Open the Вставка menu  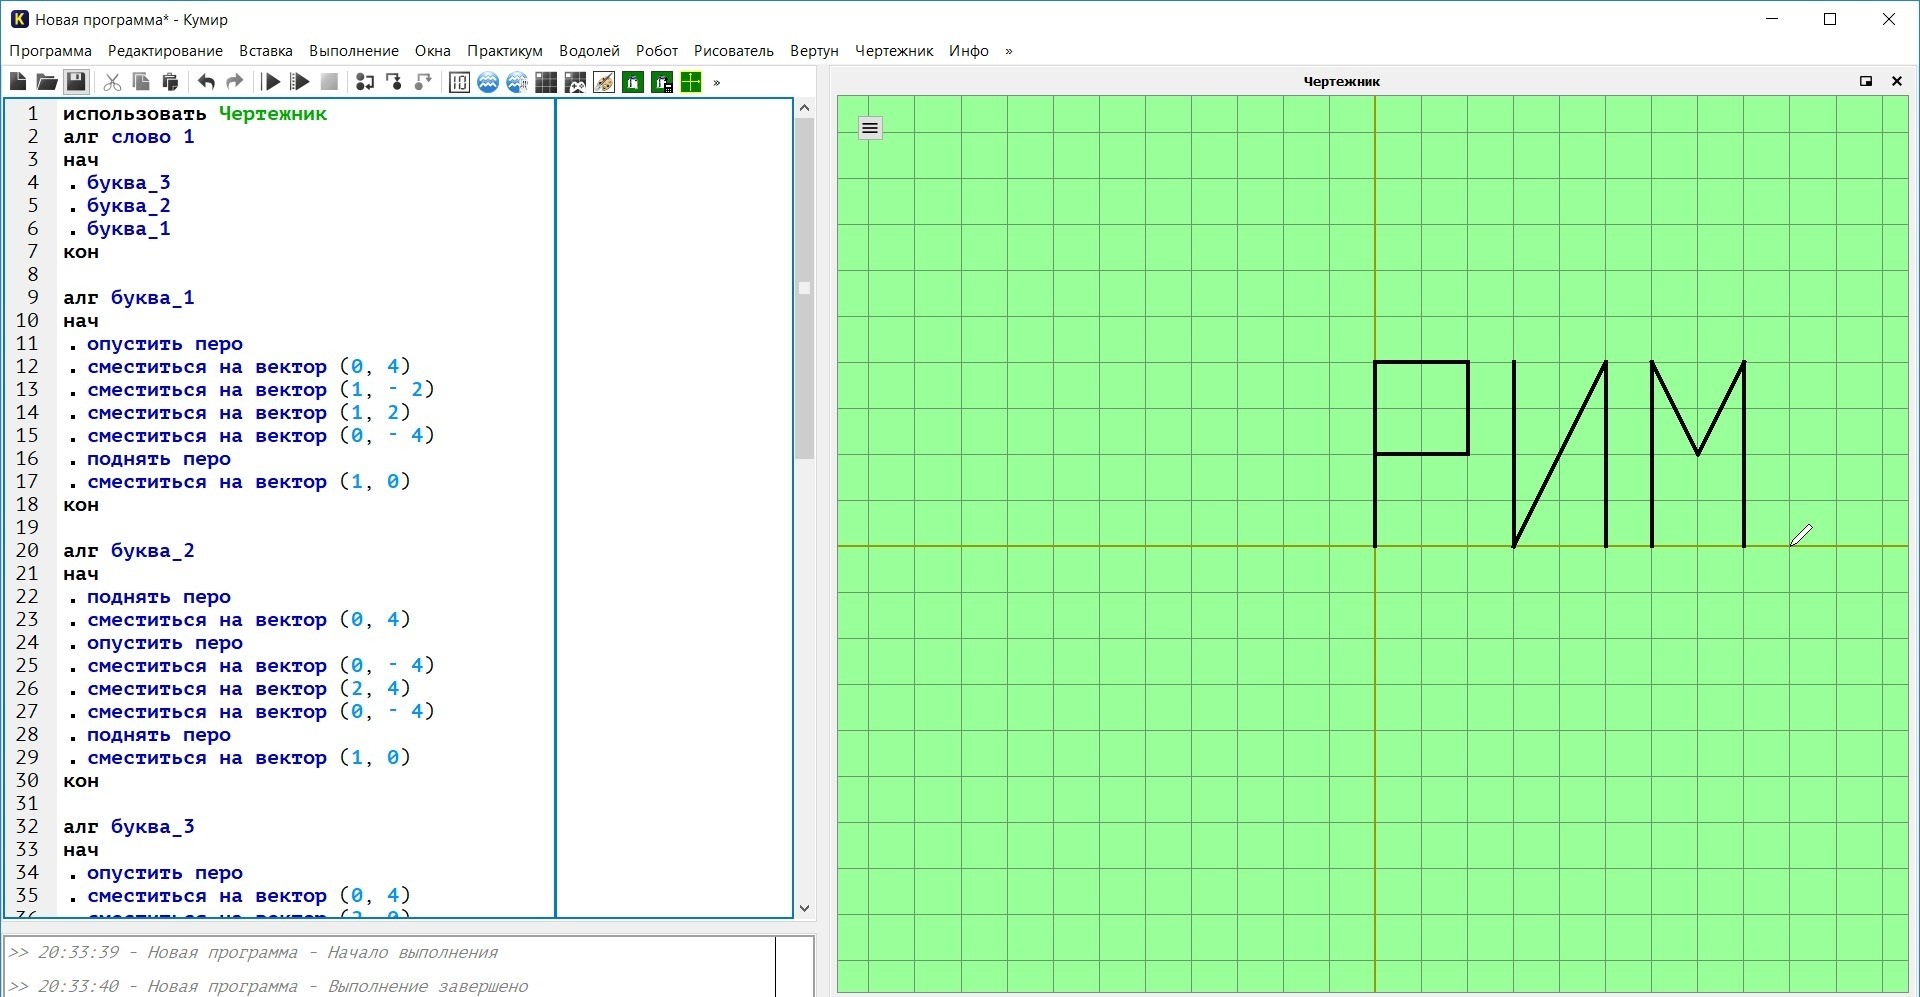(x=266, y=51)
